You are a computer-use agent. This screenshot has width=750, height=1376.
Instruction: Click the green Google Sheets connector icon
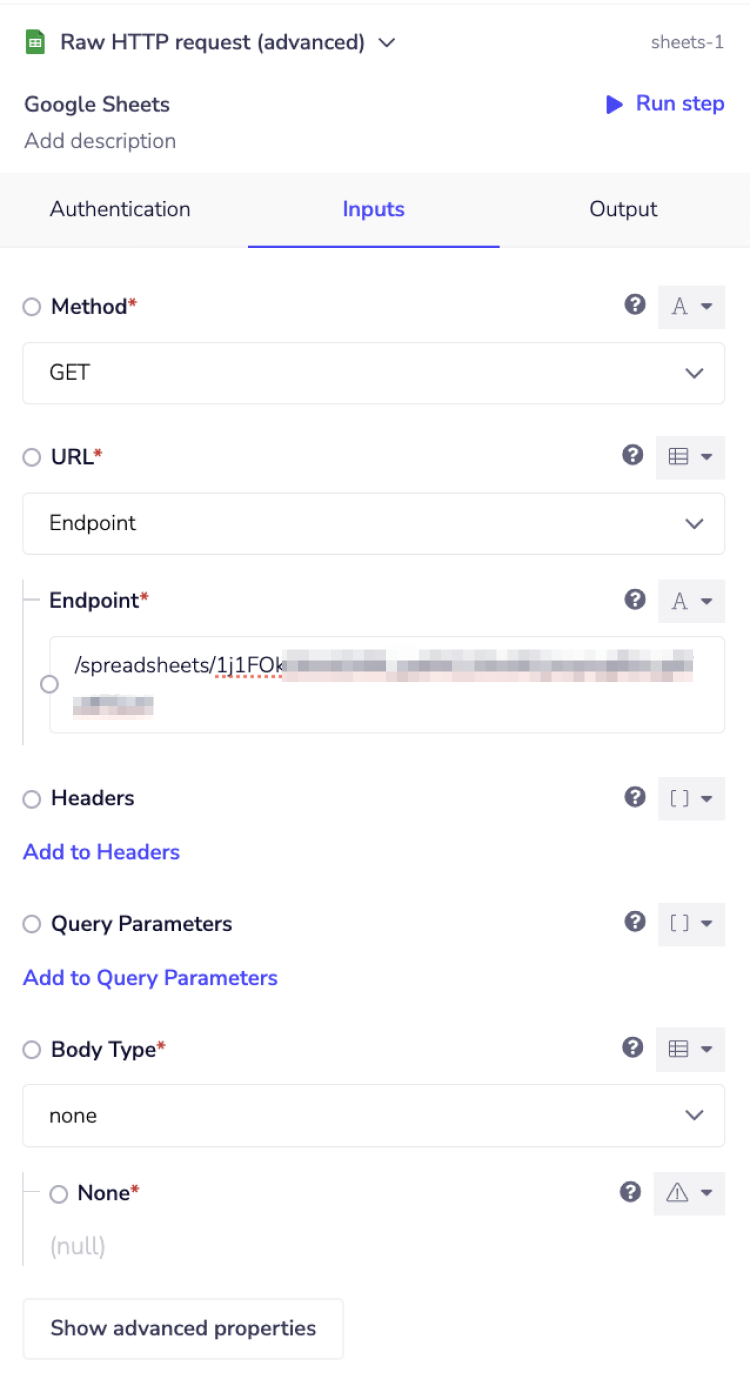point(35,42)
